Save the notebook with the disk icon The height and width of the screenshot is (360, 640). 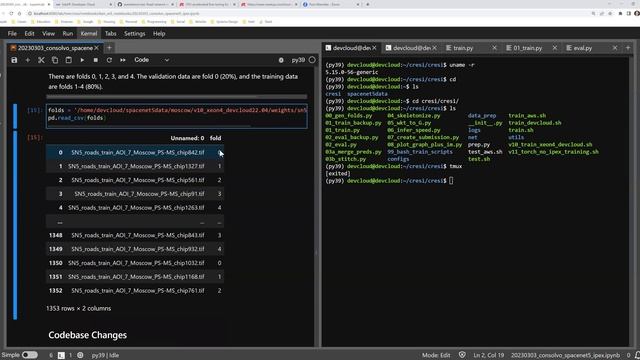[x=14, y=60]
